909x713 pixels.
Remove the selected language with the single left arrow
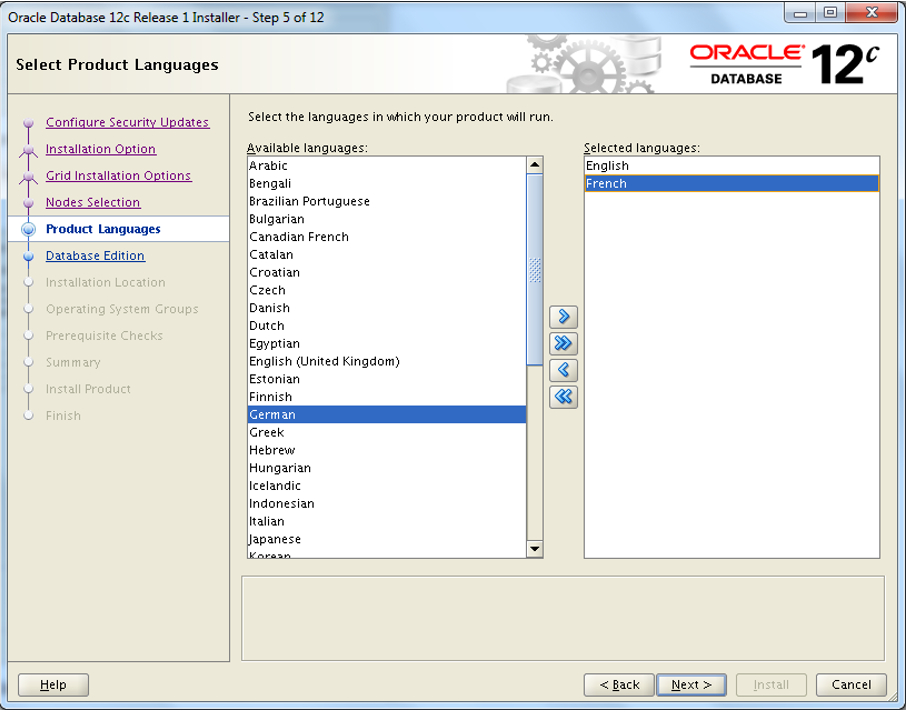[563, 370]
